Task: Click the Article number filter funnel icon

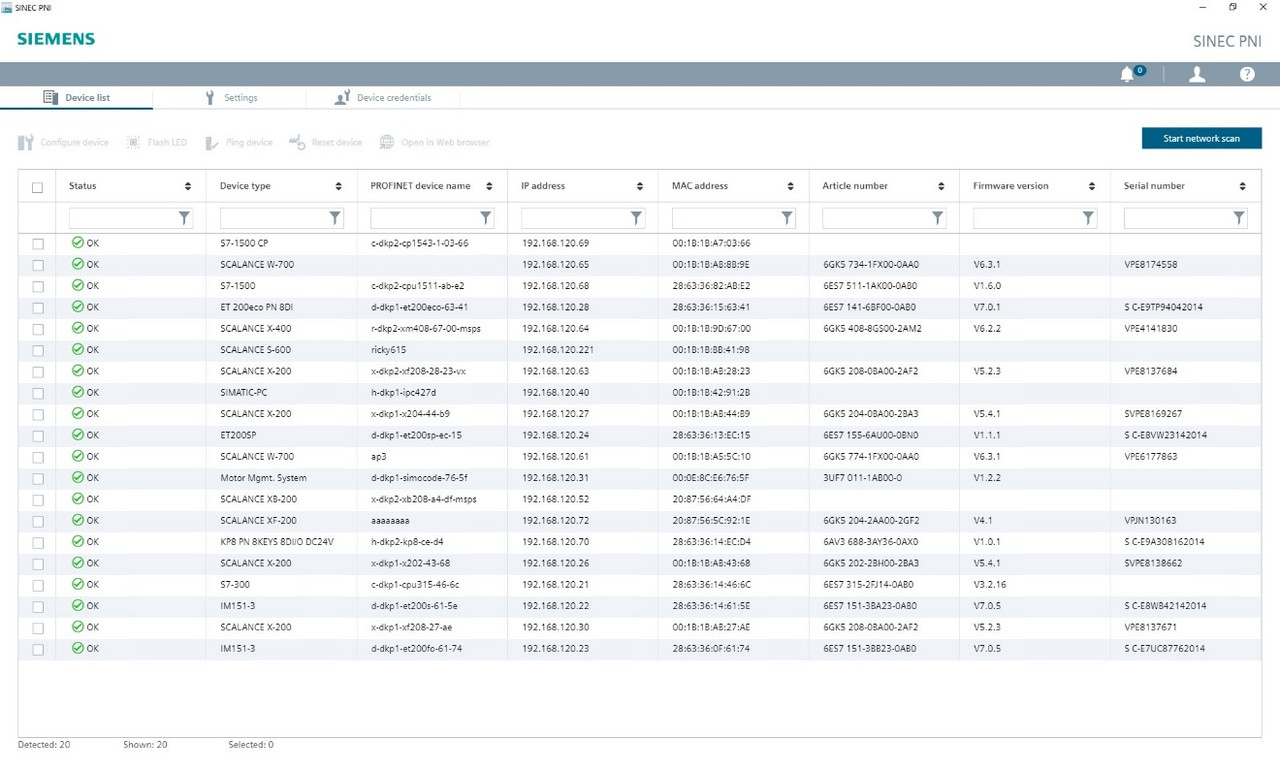Action: click(x=937, y=218)
